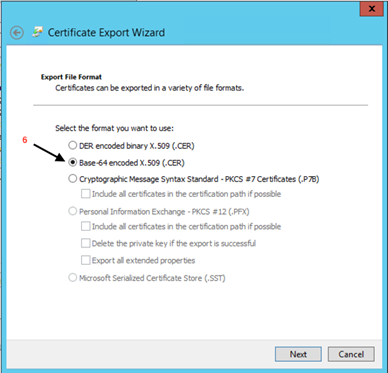The width and height of the screenshot is (388, 373).
Task: Check Delete the private key if successful
Action: pos(86,243)
